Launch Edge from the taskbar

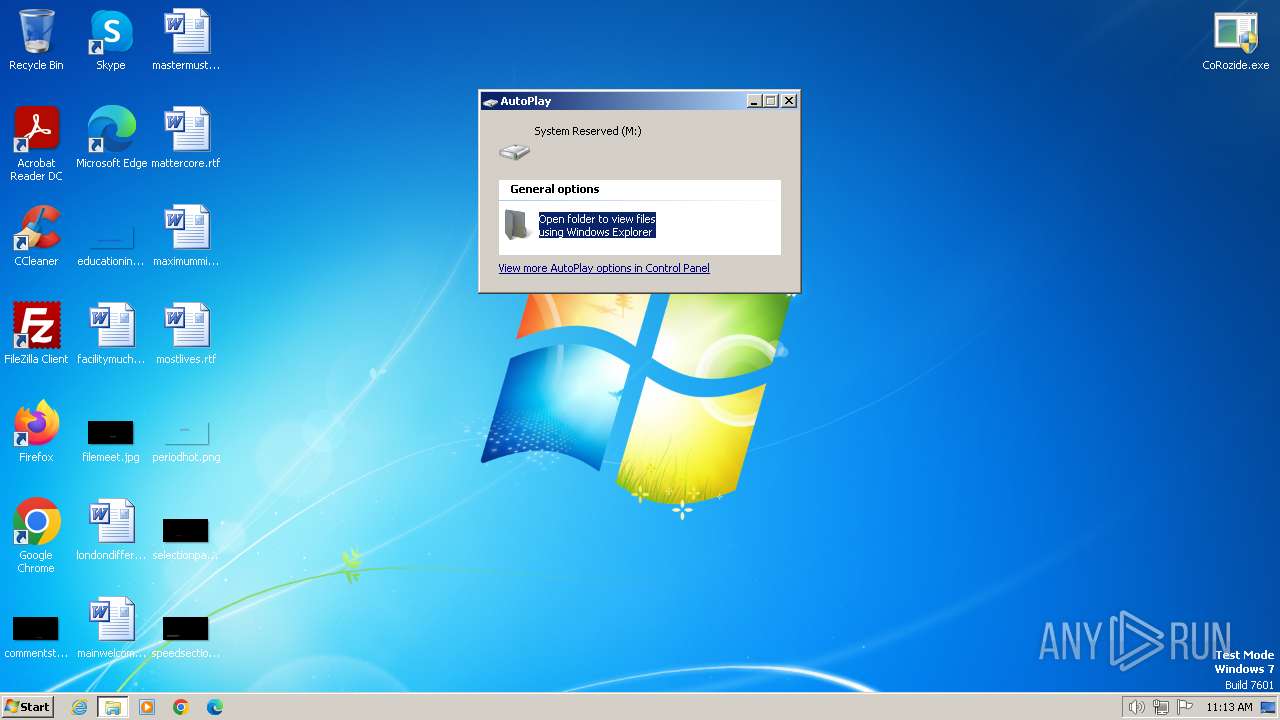[215, 707]
